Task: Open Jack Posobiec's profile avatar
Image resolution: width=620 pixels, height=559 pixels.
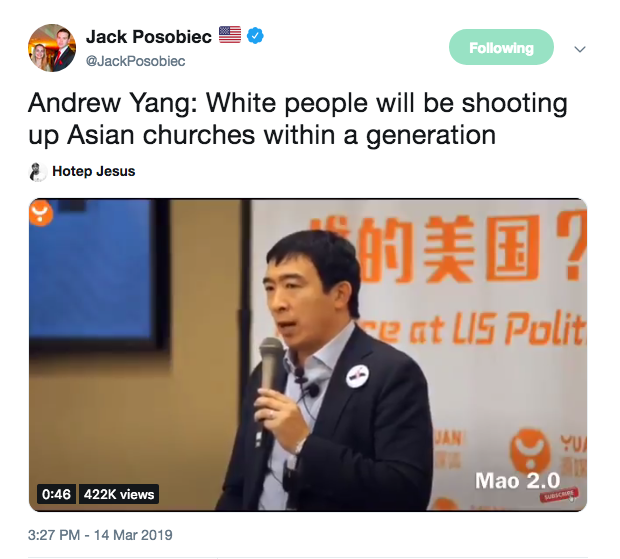Action: [52, 48]
